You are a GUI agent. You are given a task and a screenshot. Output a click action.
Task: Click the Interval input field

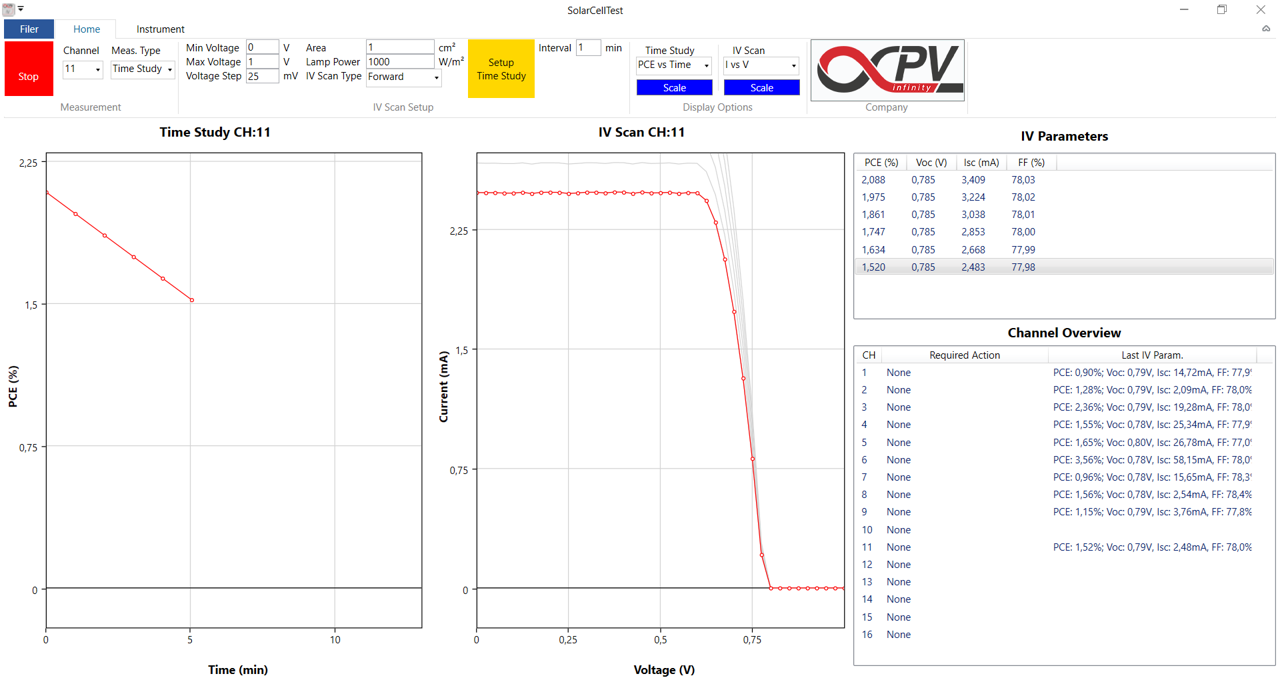pos(587,46)
